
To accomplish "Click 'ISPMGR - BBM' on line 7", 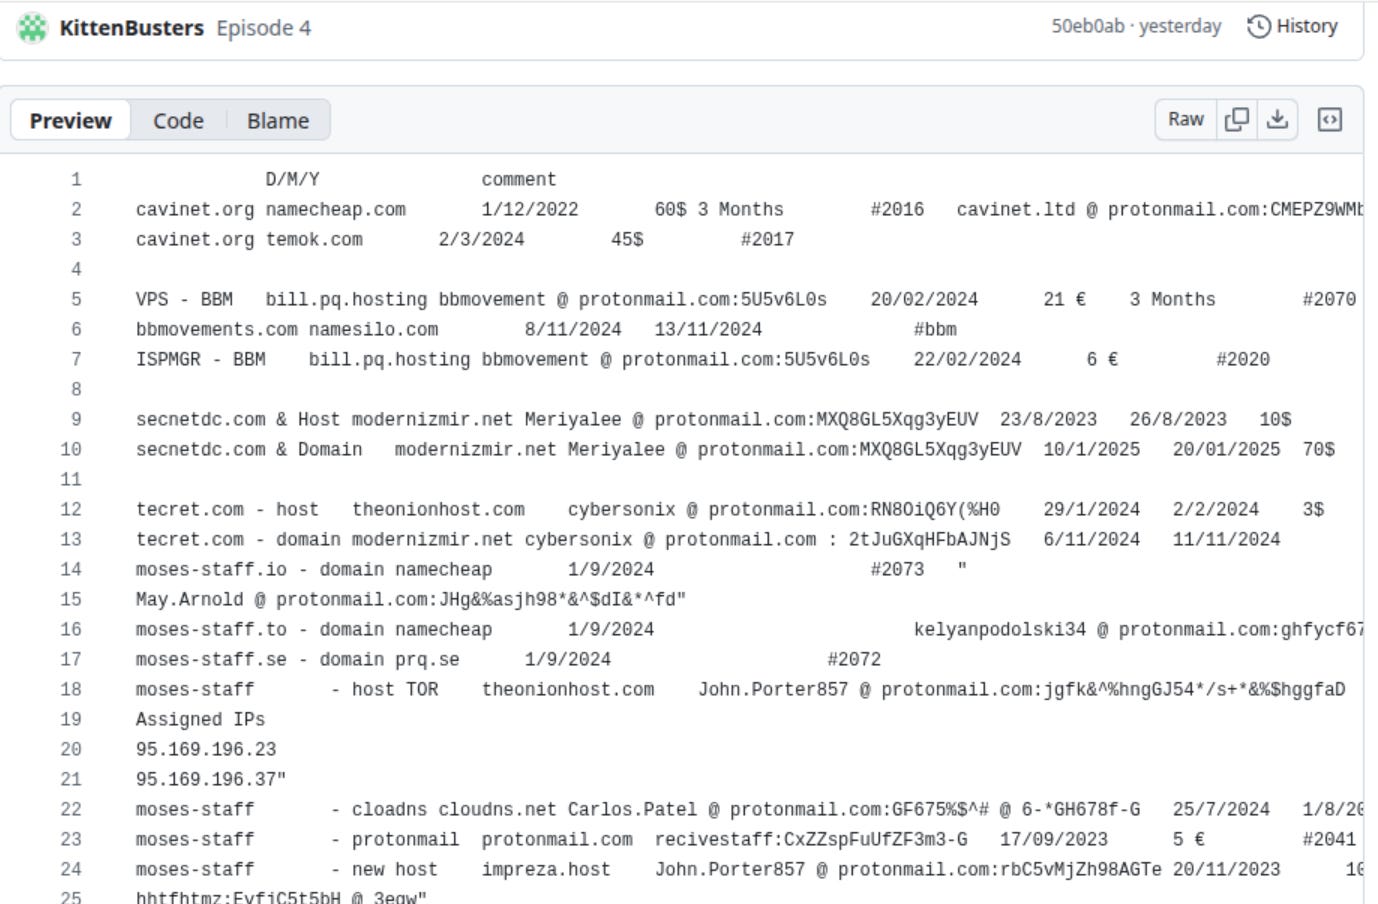I will 201,360.
